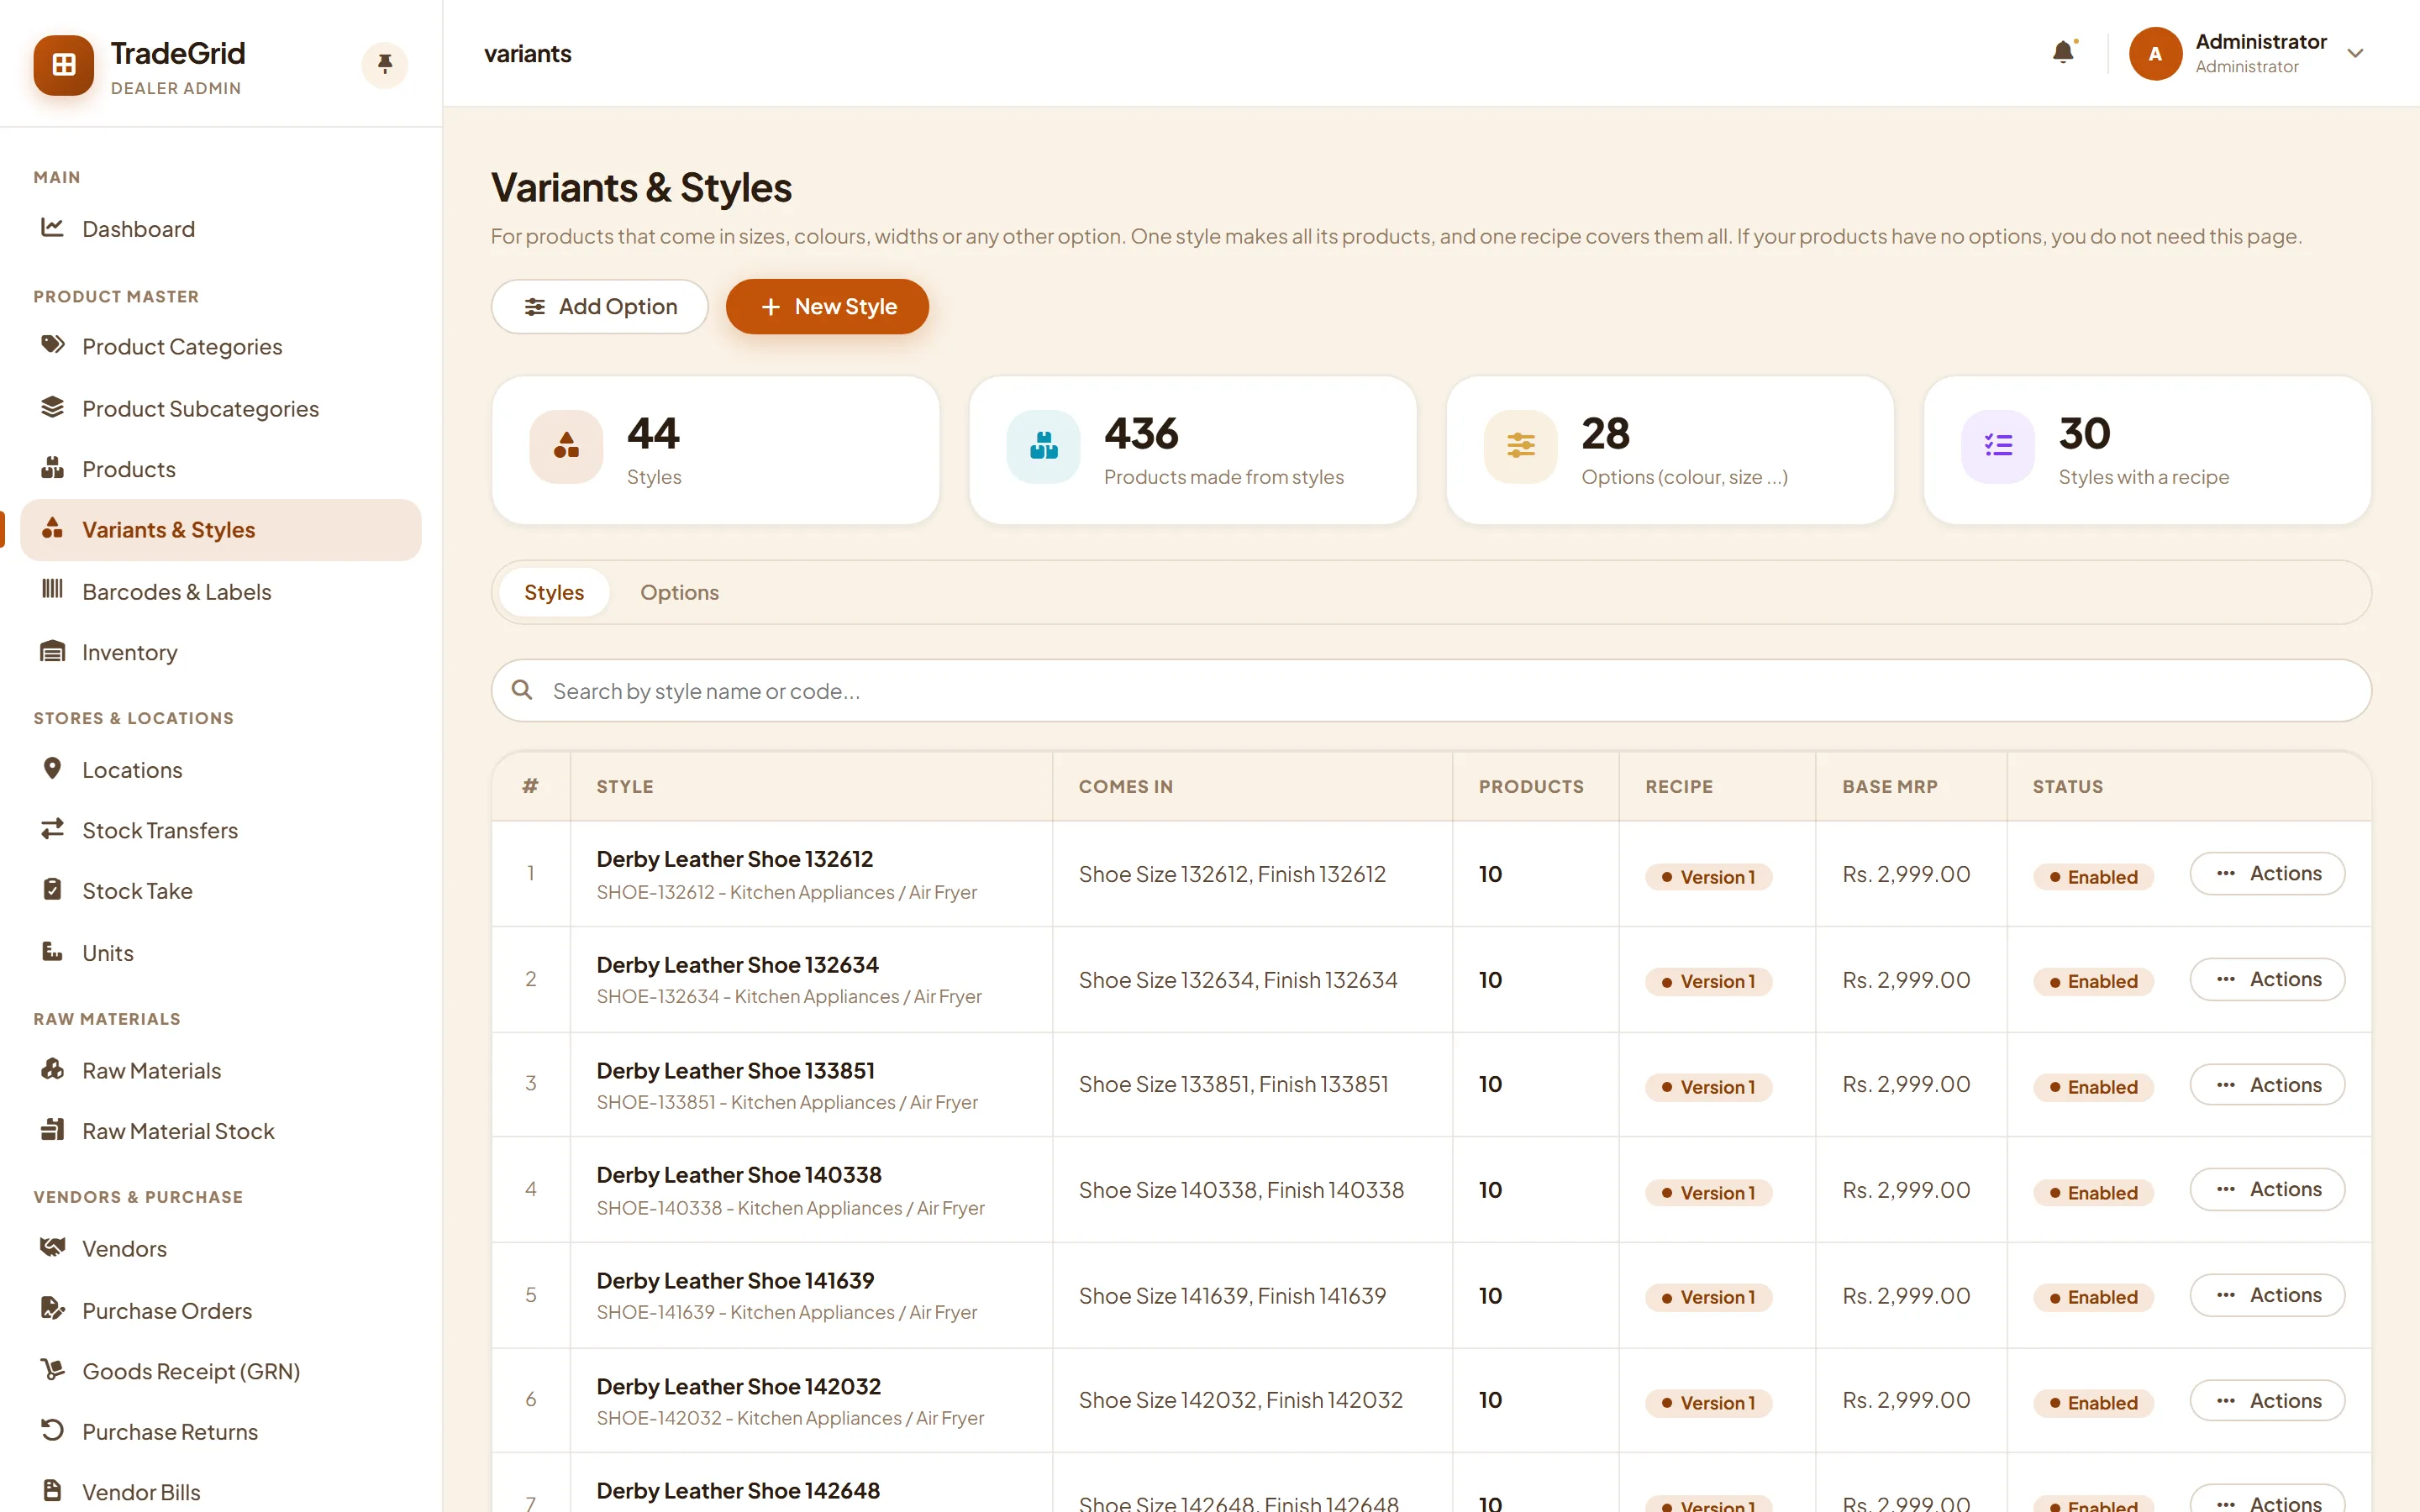This screenshot has width=2420, height=1512.
Task: Click Enabled status badge for shoe 133851
Action: [2093, 1087]
